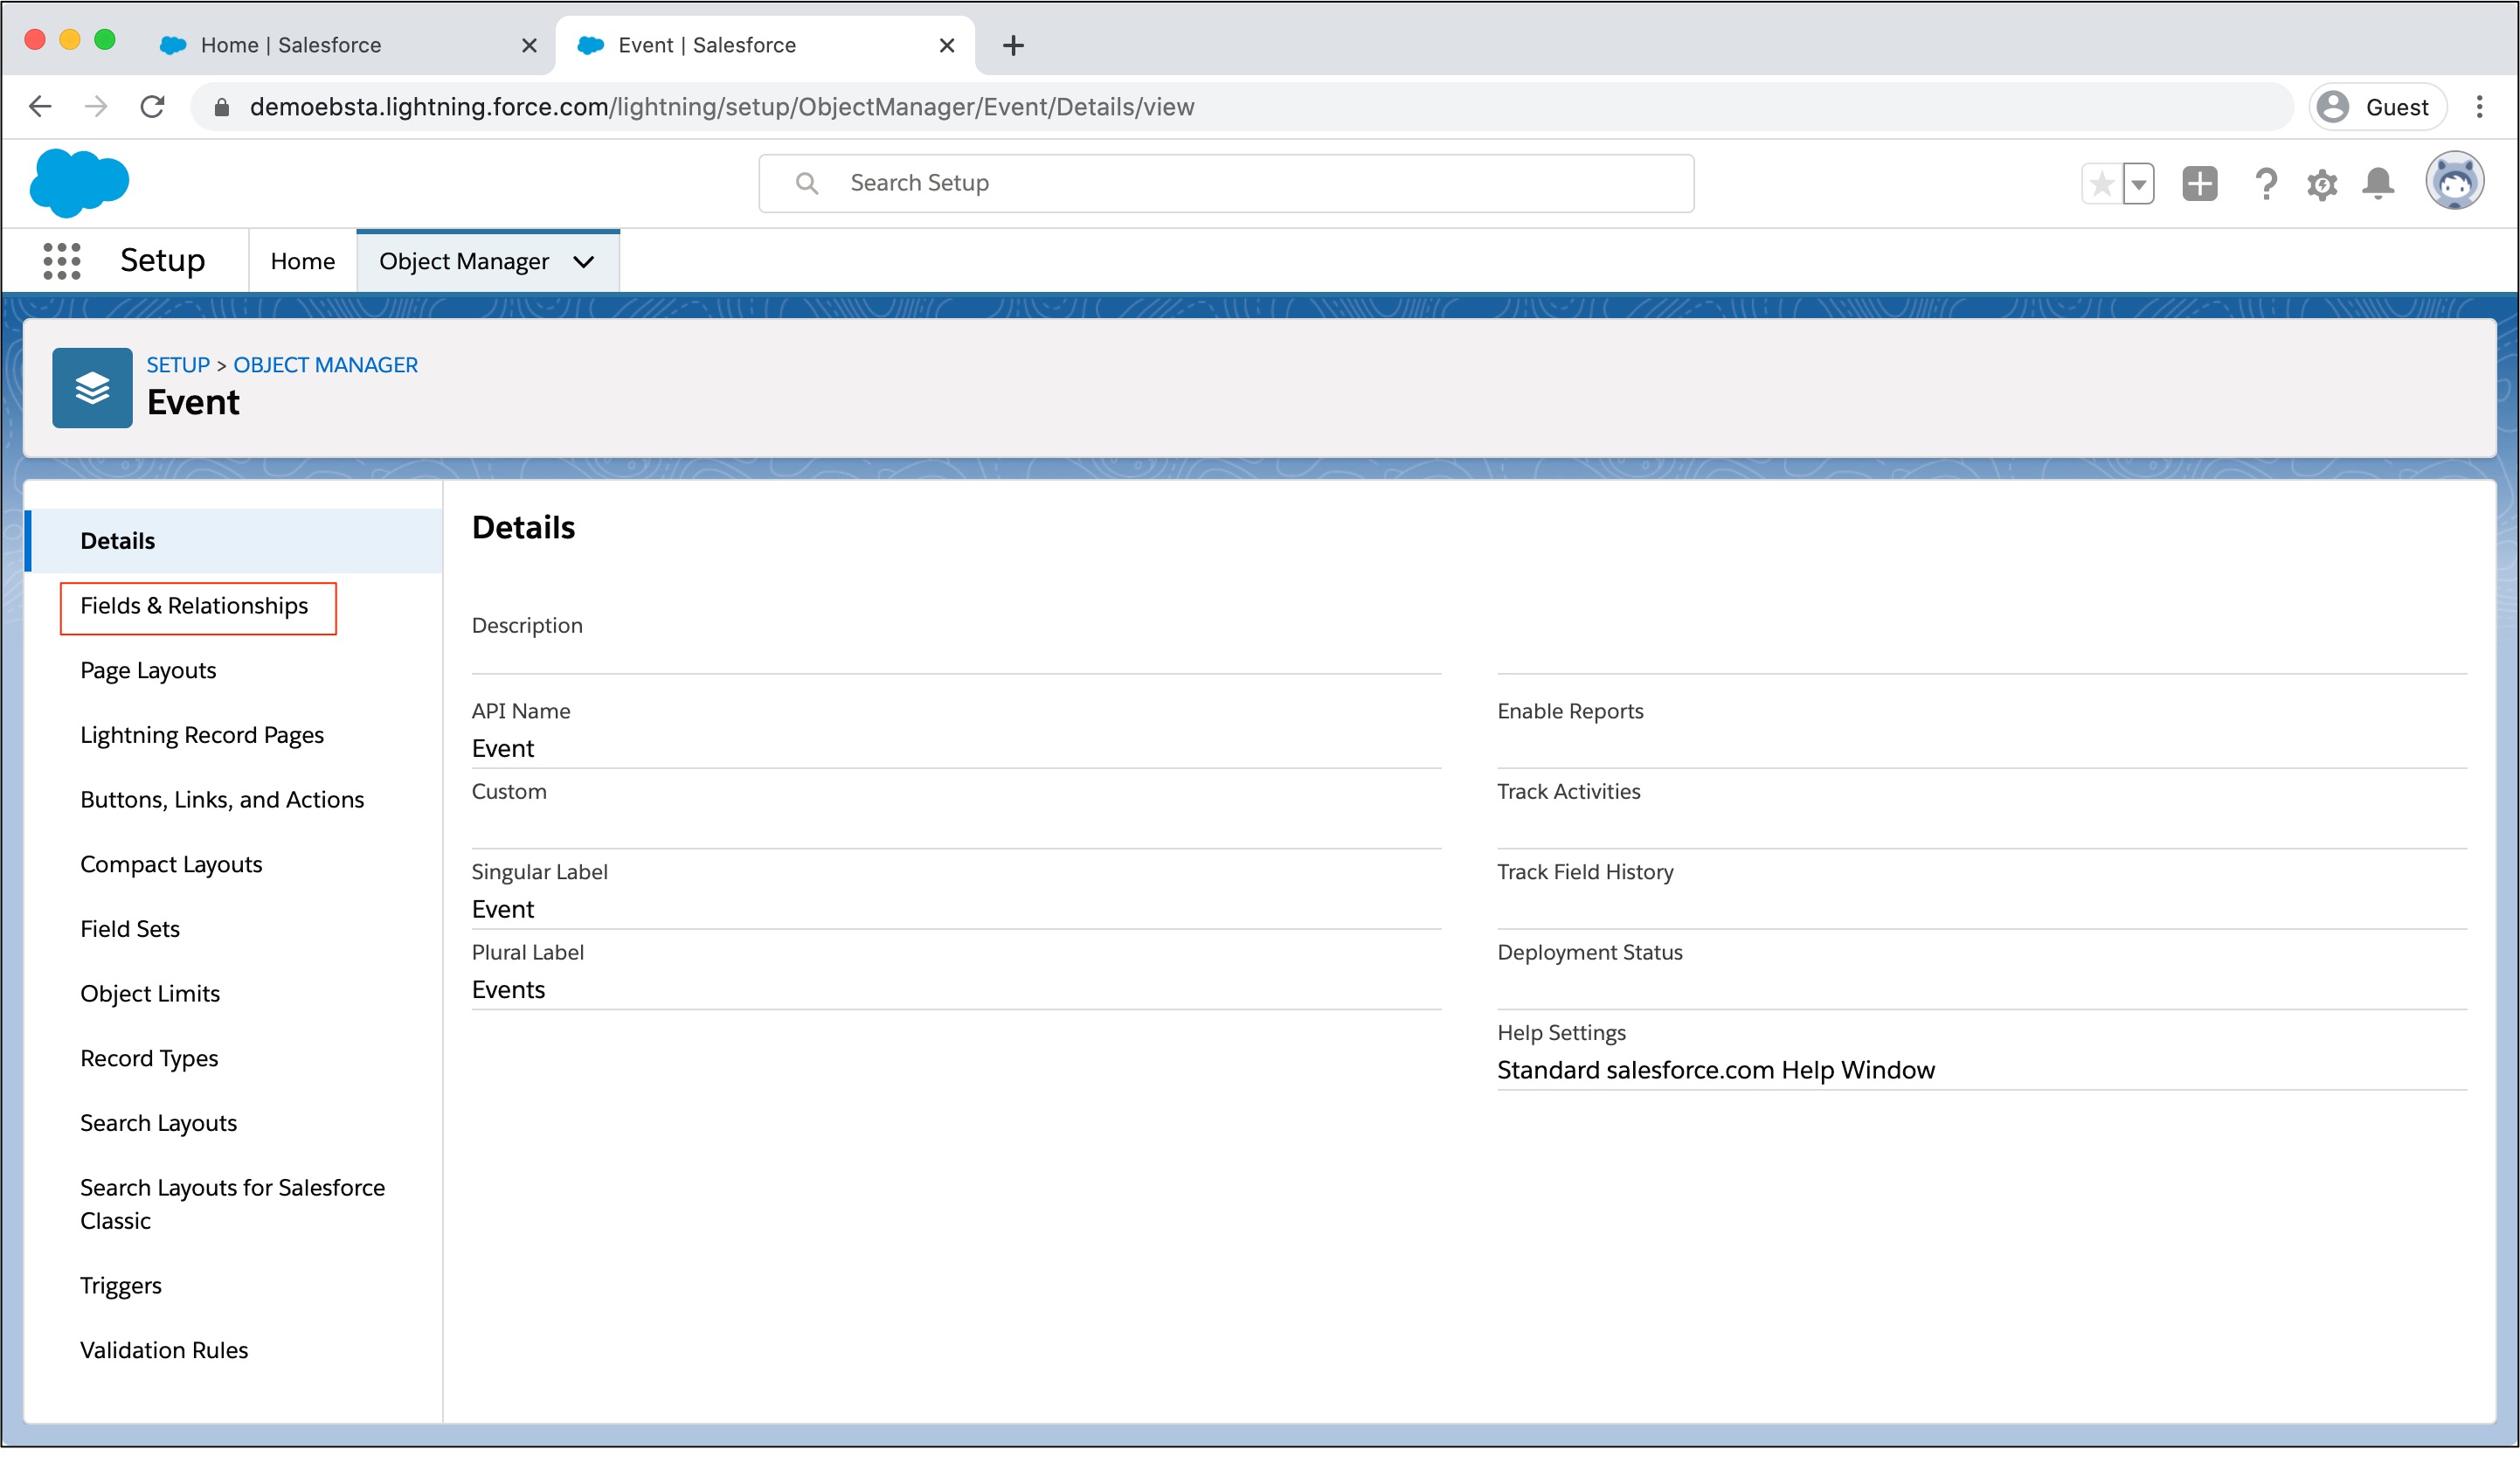Switch to Home | Salesforce browser tab
Viewport: 2520px width, 1484px height.
point(290,45)
